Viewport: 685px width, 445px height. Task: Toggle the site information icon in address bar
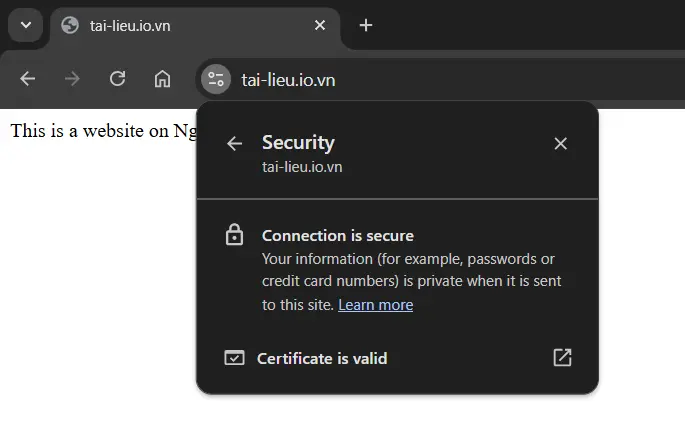pos(216,80)
